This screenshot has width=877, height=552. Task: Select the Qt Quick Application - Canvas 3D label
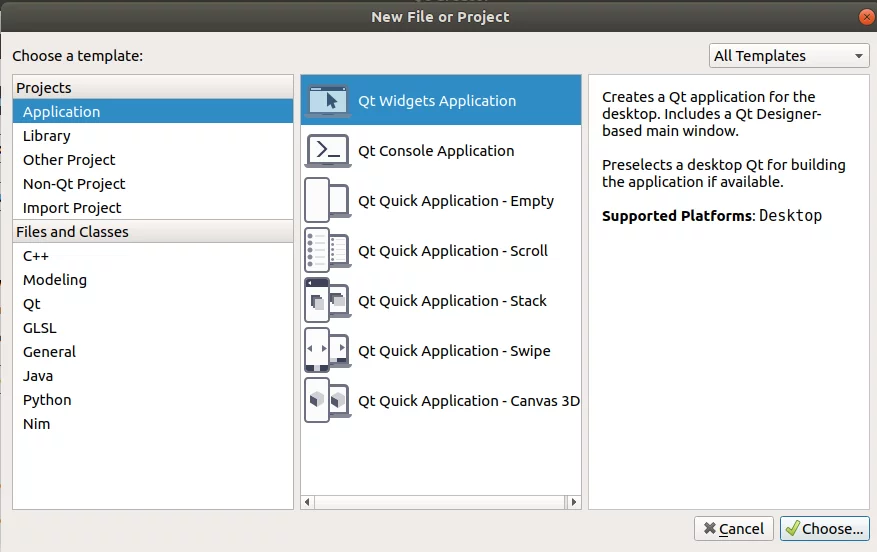click(469, 401)
